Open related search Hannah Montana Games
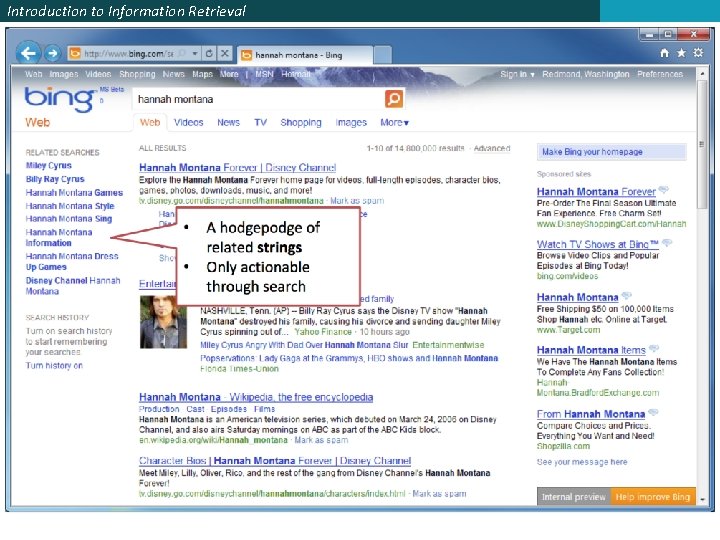 pyautogui.click(x=74, y=193)
